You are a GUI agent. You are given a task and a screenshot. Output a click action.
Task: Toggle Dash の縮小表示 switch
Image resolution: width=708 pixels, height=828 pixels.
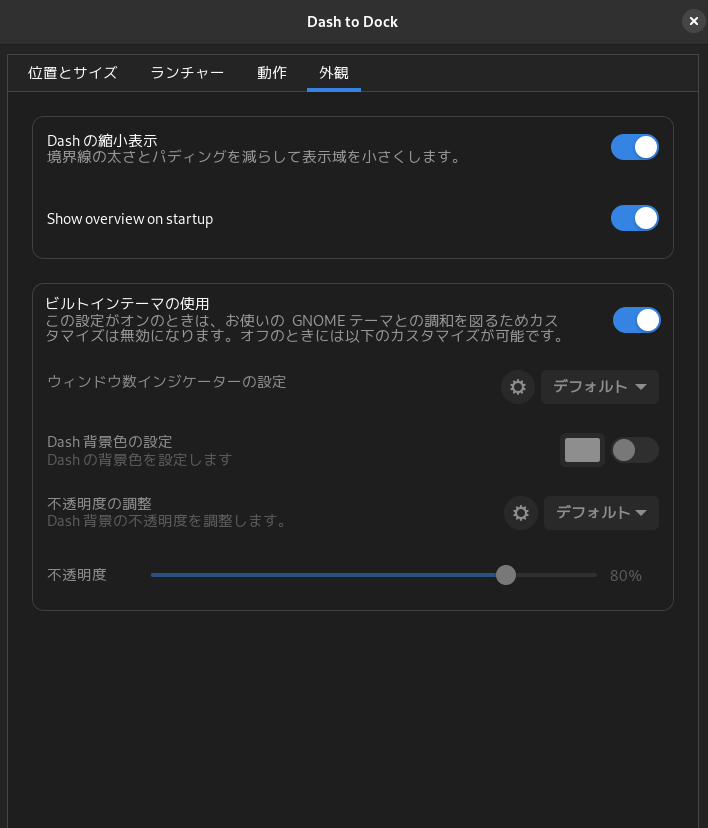635,147
